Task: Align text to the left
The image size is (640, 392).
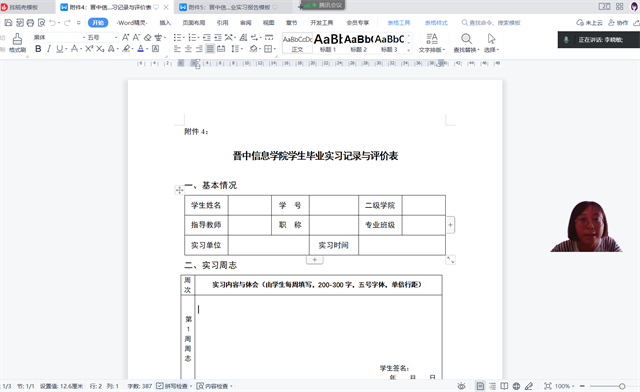Action: (177, 49)
